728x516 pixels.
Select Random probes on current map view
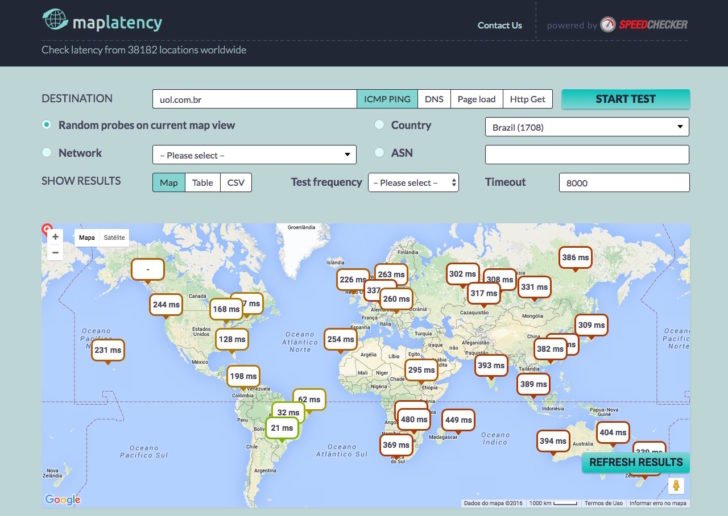tap(47, 125)
